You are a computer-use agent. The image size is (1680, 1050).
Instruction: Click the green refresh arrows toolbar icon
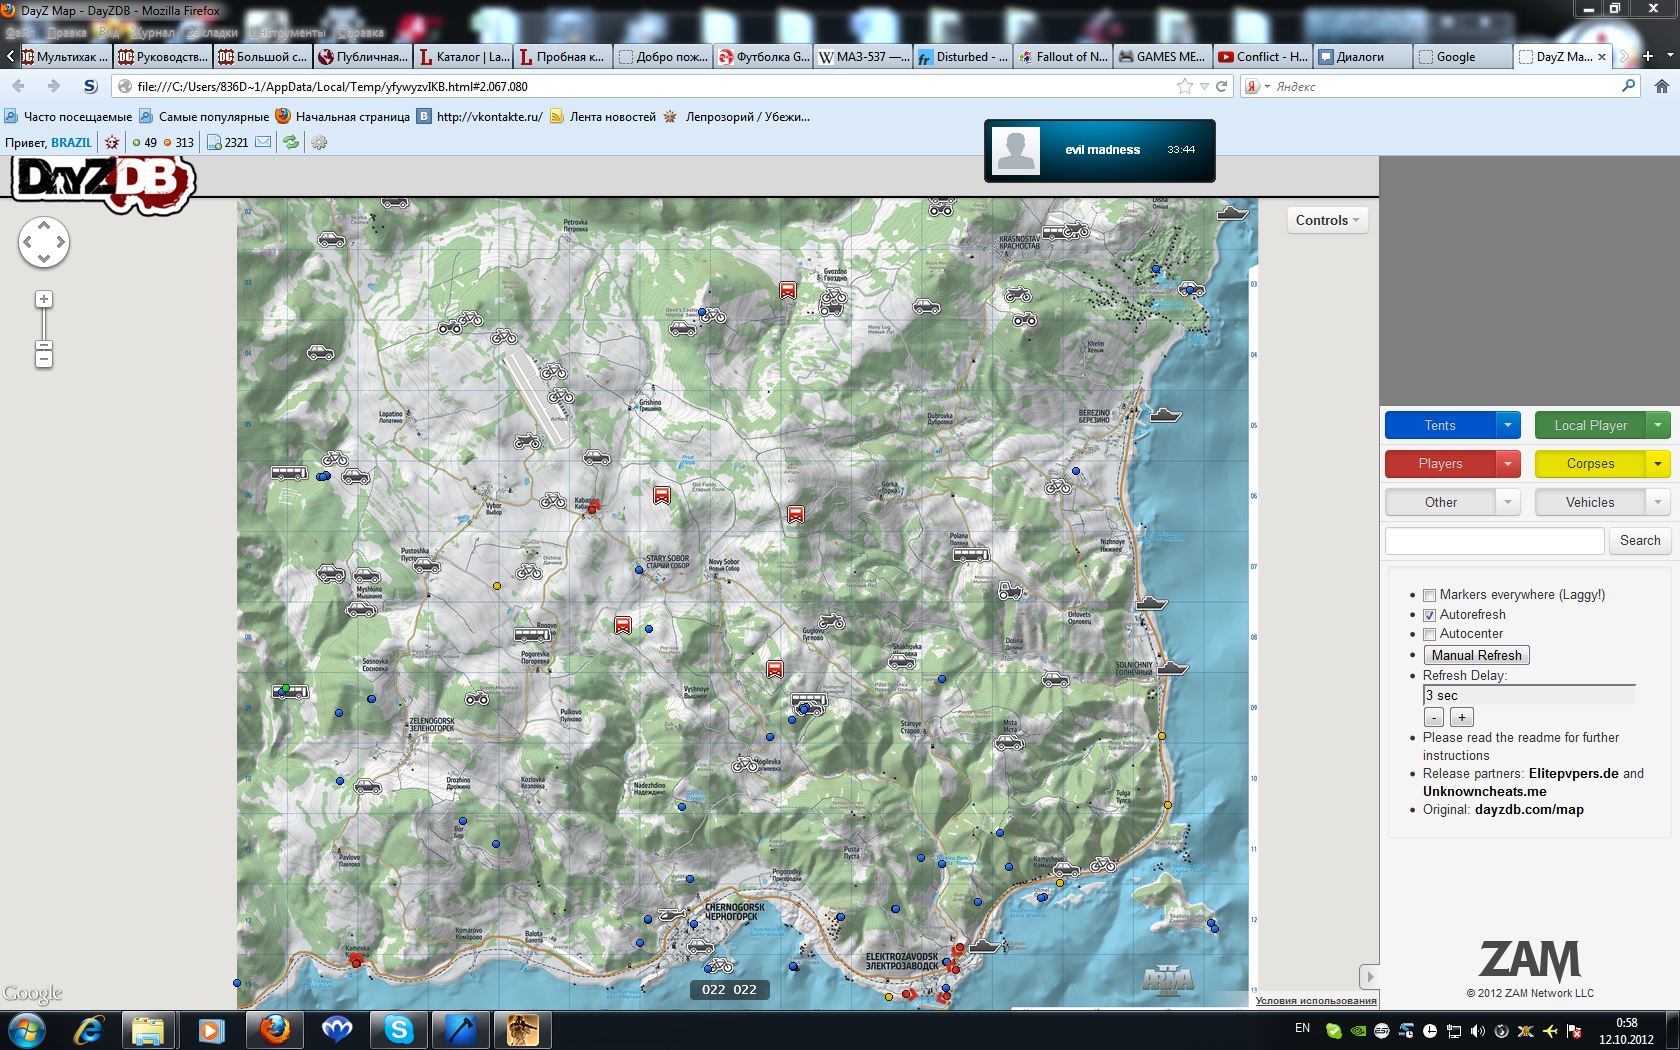pos(291,142)
